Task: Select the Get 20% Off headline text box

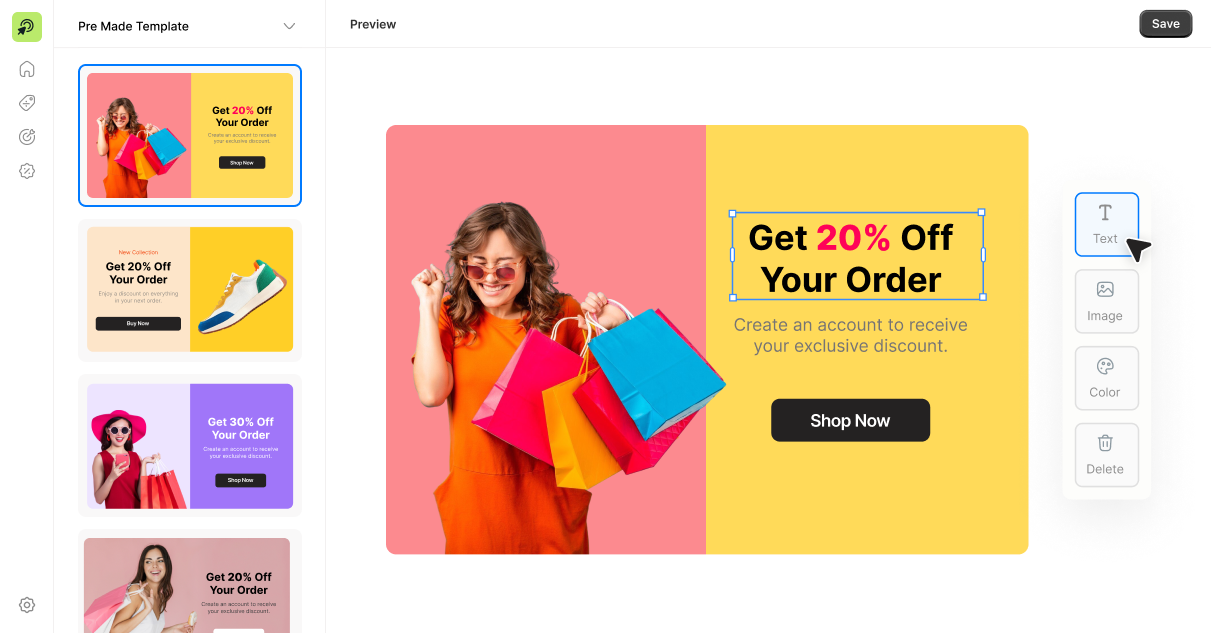Action: click(x=857, y=255)
